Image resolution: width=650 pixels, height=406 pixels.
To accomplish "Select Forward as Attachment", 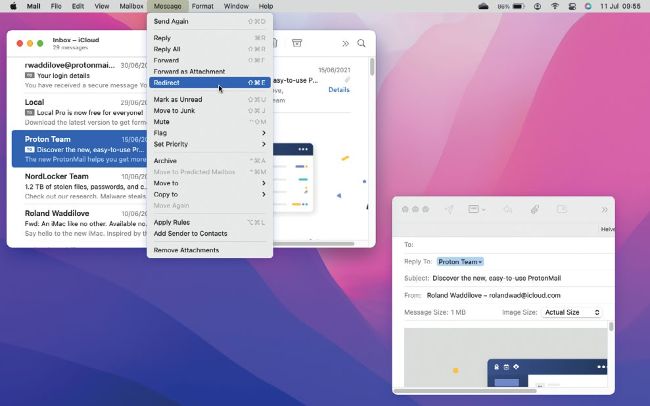I will (x=210, y=71).
